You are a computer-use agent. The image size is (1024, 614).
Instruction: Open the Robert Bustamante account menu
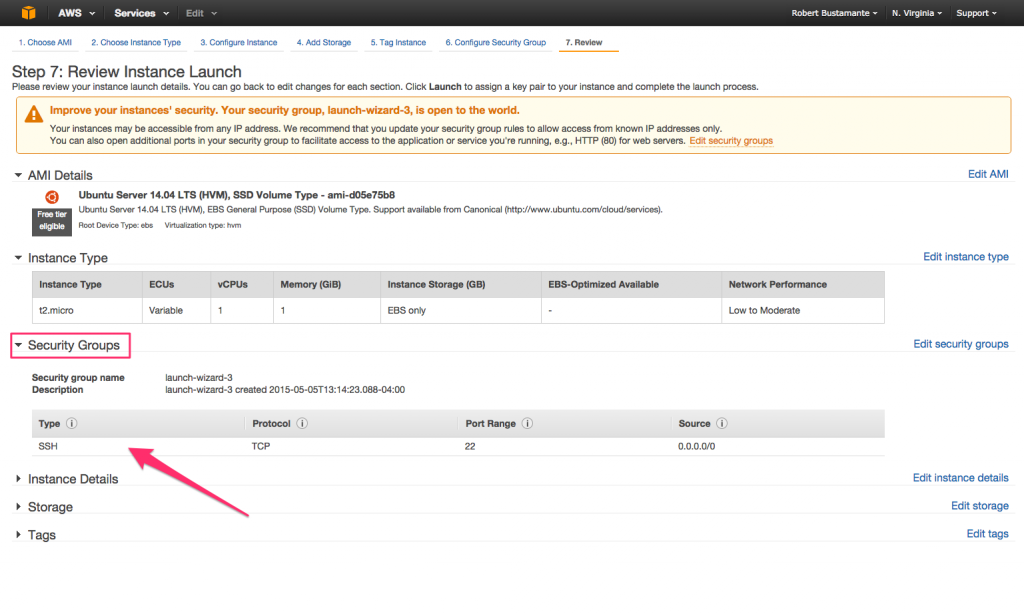coord(834,13)
